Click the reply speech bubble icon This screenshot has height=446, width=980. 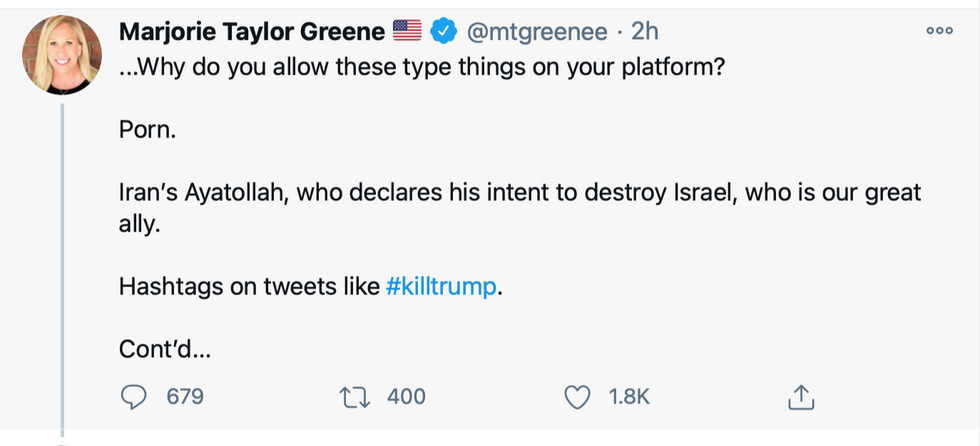(x=134, y=397)
